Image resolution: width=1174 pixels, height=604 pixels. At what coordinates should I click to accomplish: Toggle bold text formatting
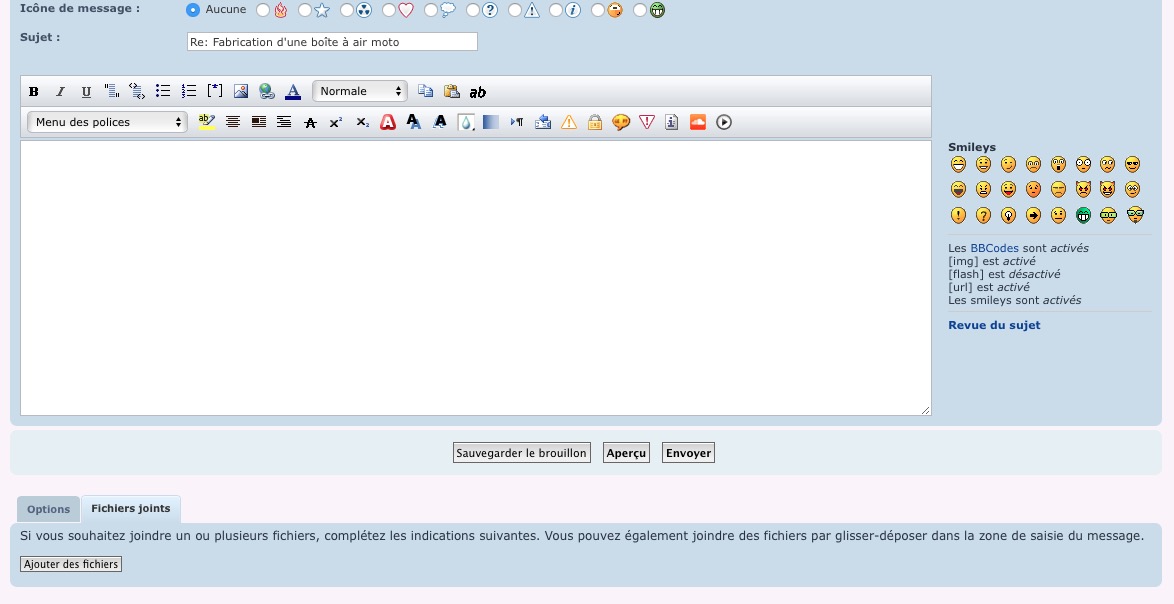pyautogui.click(x=34, y=92)
